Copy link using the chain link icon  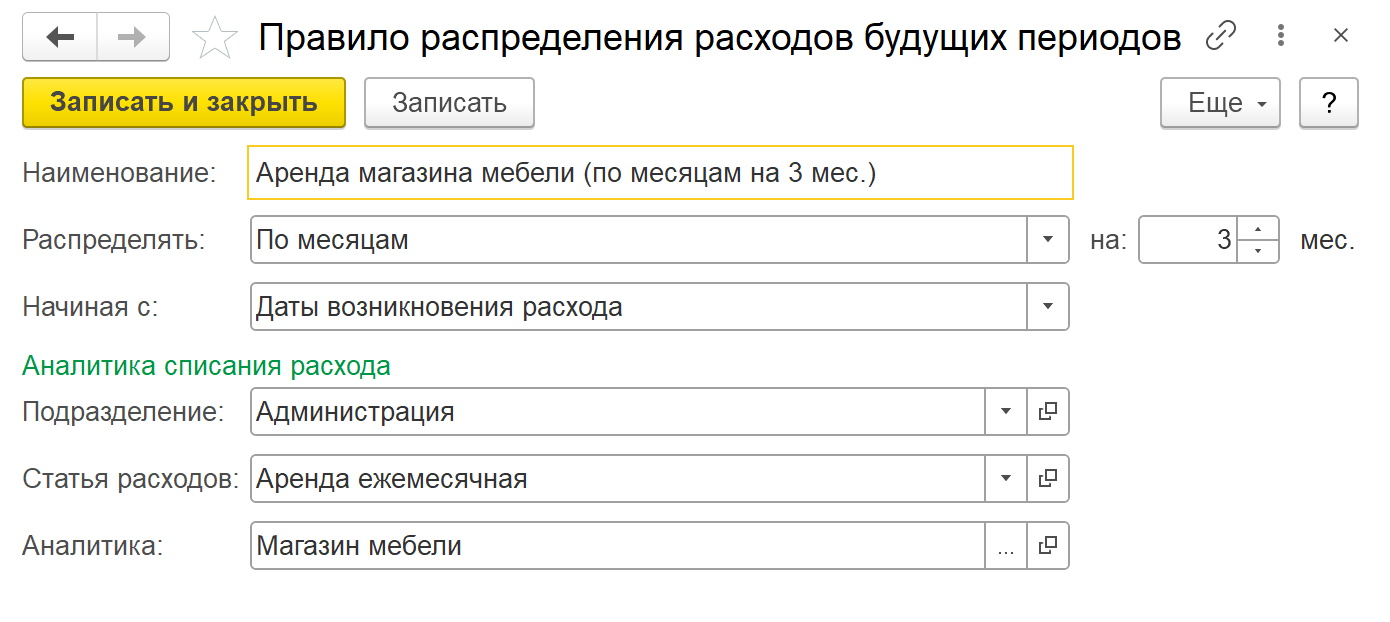(1221, 37)
